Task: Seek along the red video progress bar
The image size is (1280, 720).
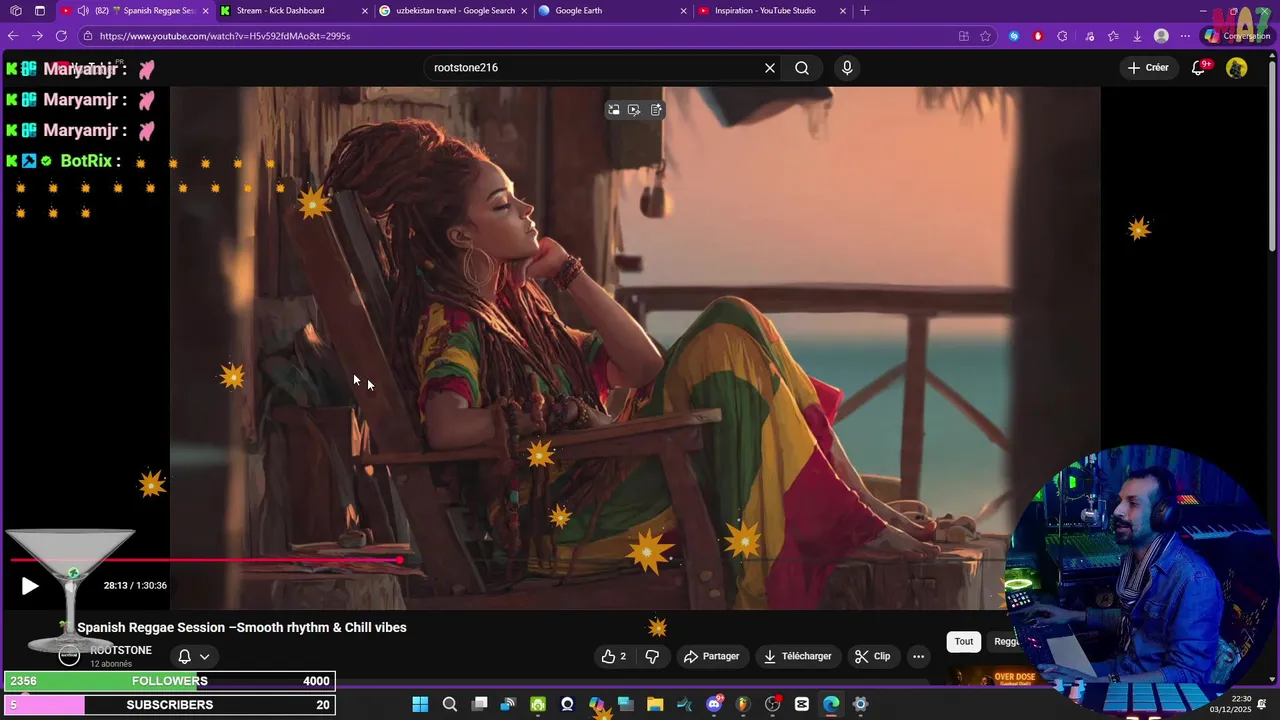Action: point(206,560)
